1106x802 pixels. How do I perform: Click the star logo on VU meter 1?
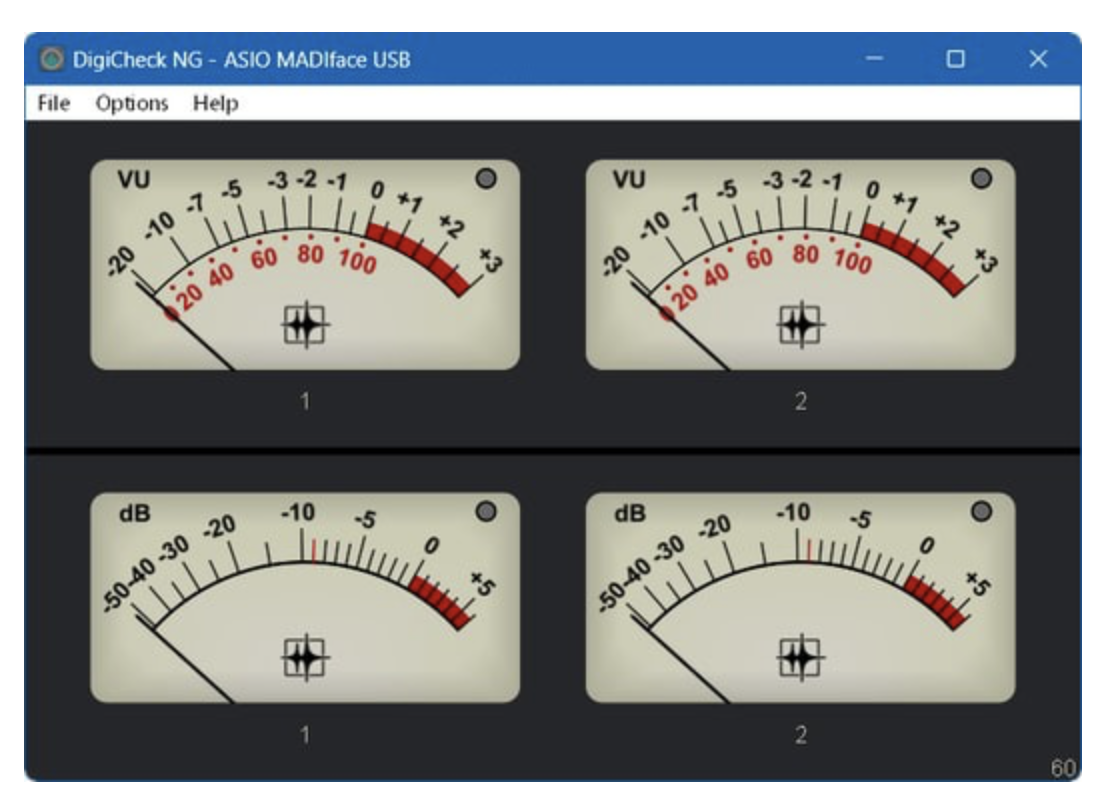[305, 324]
